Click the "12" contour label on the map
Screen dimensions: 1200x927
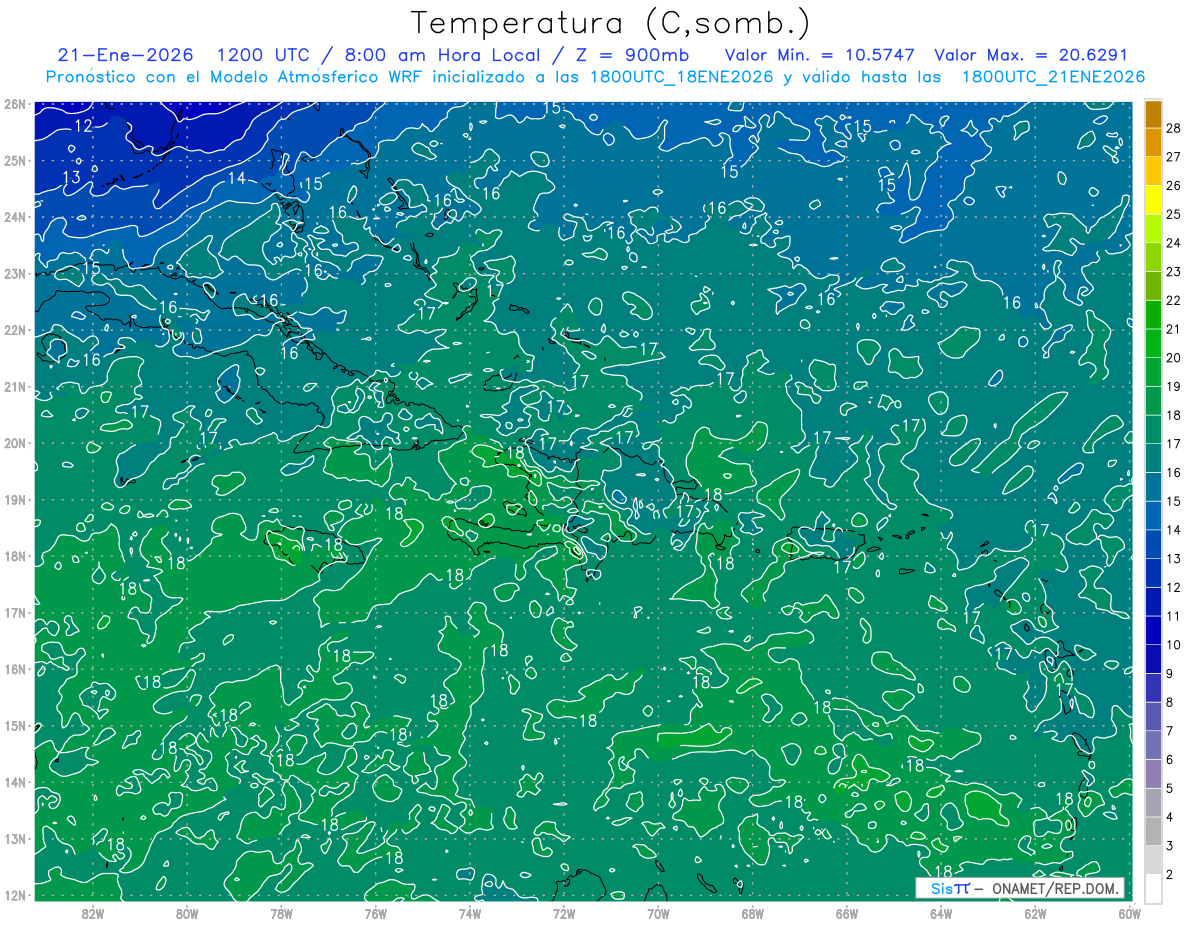(x=83, y=126)
